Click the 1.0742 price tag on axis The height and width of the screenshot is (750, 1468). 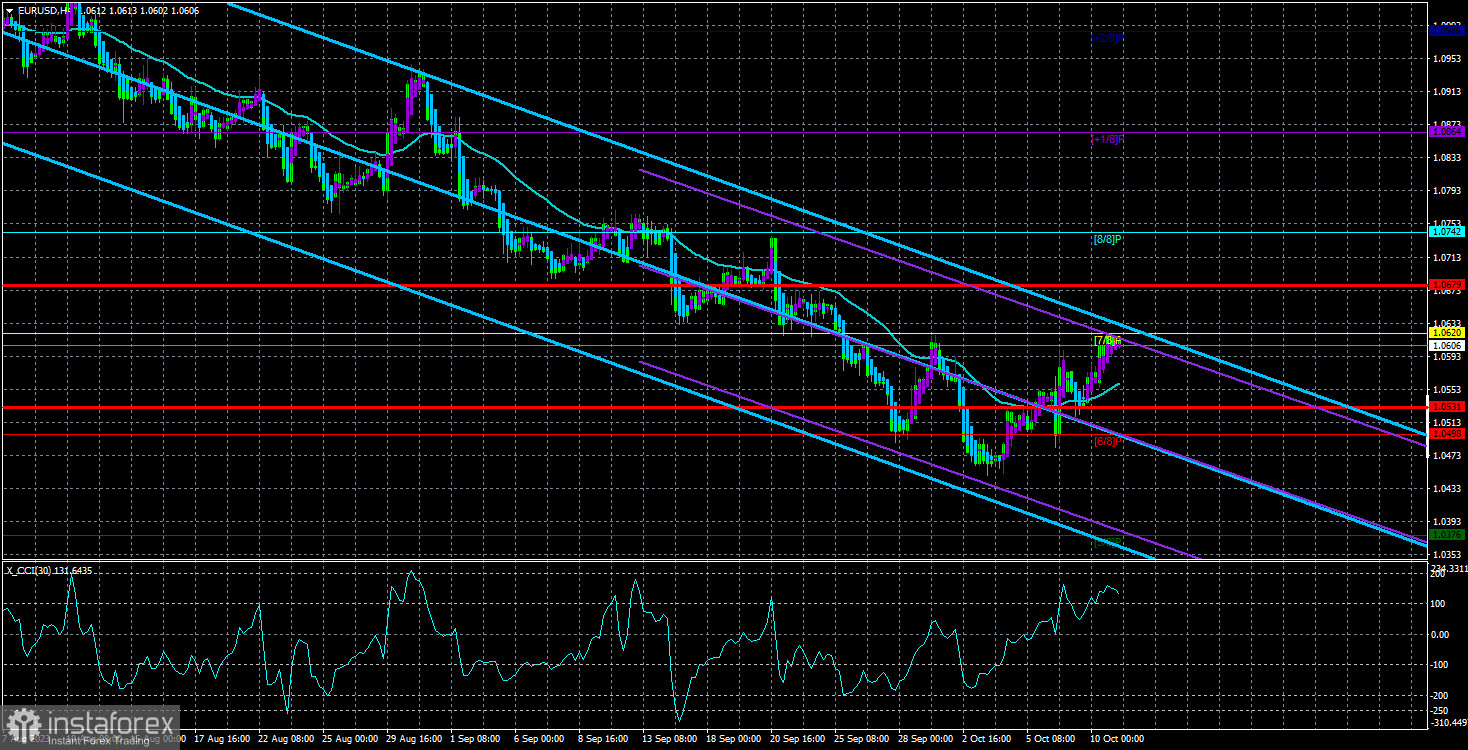click(x=1447, y=232)
